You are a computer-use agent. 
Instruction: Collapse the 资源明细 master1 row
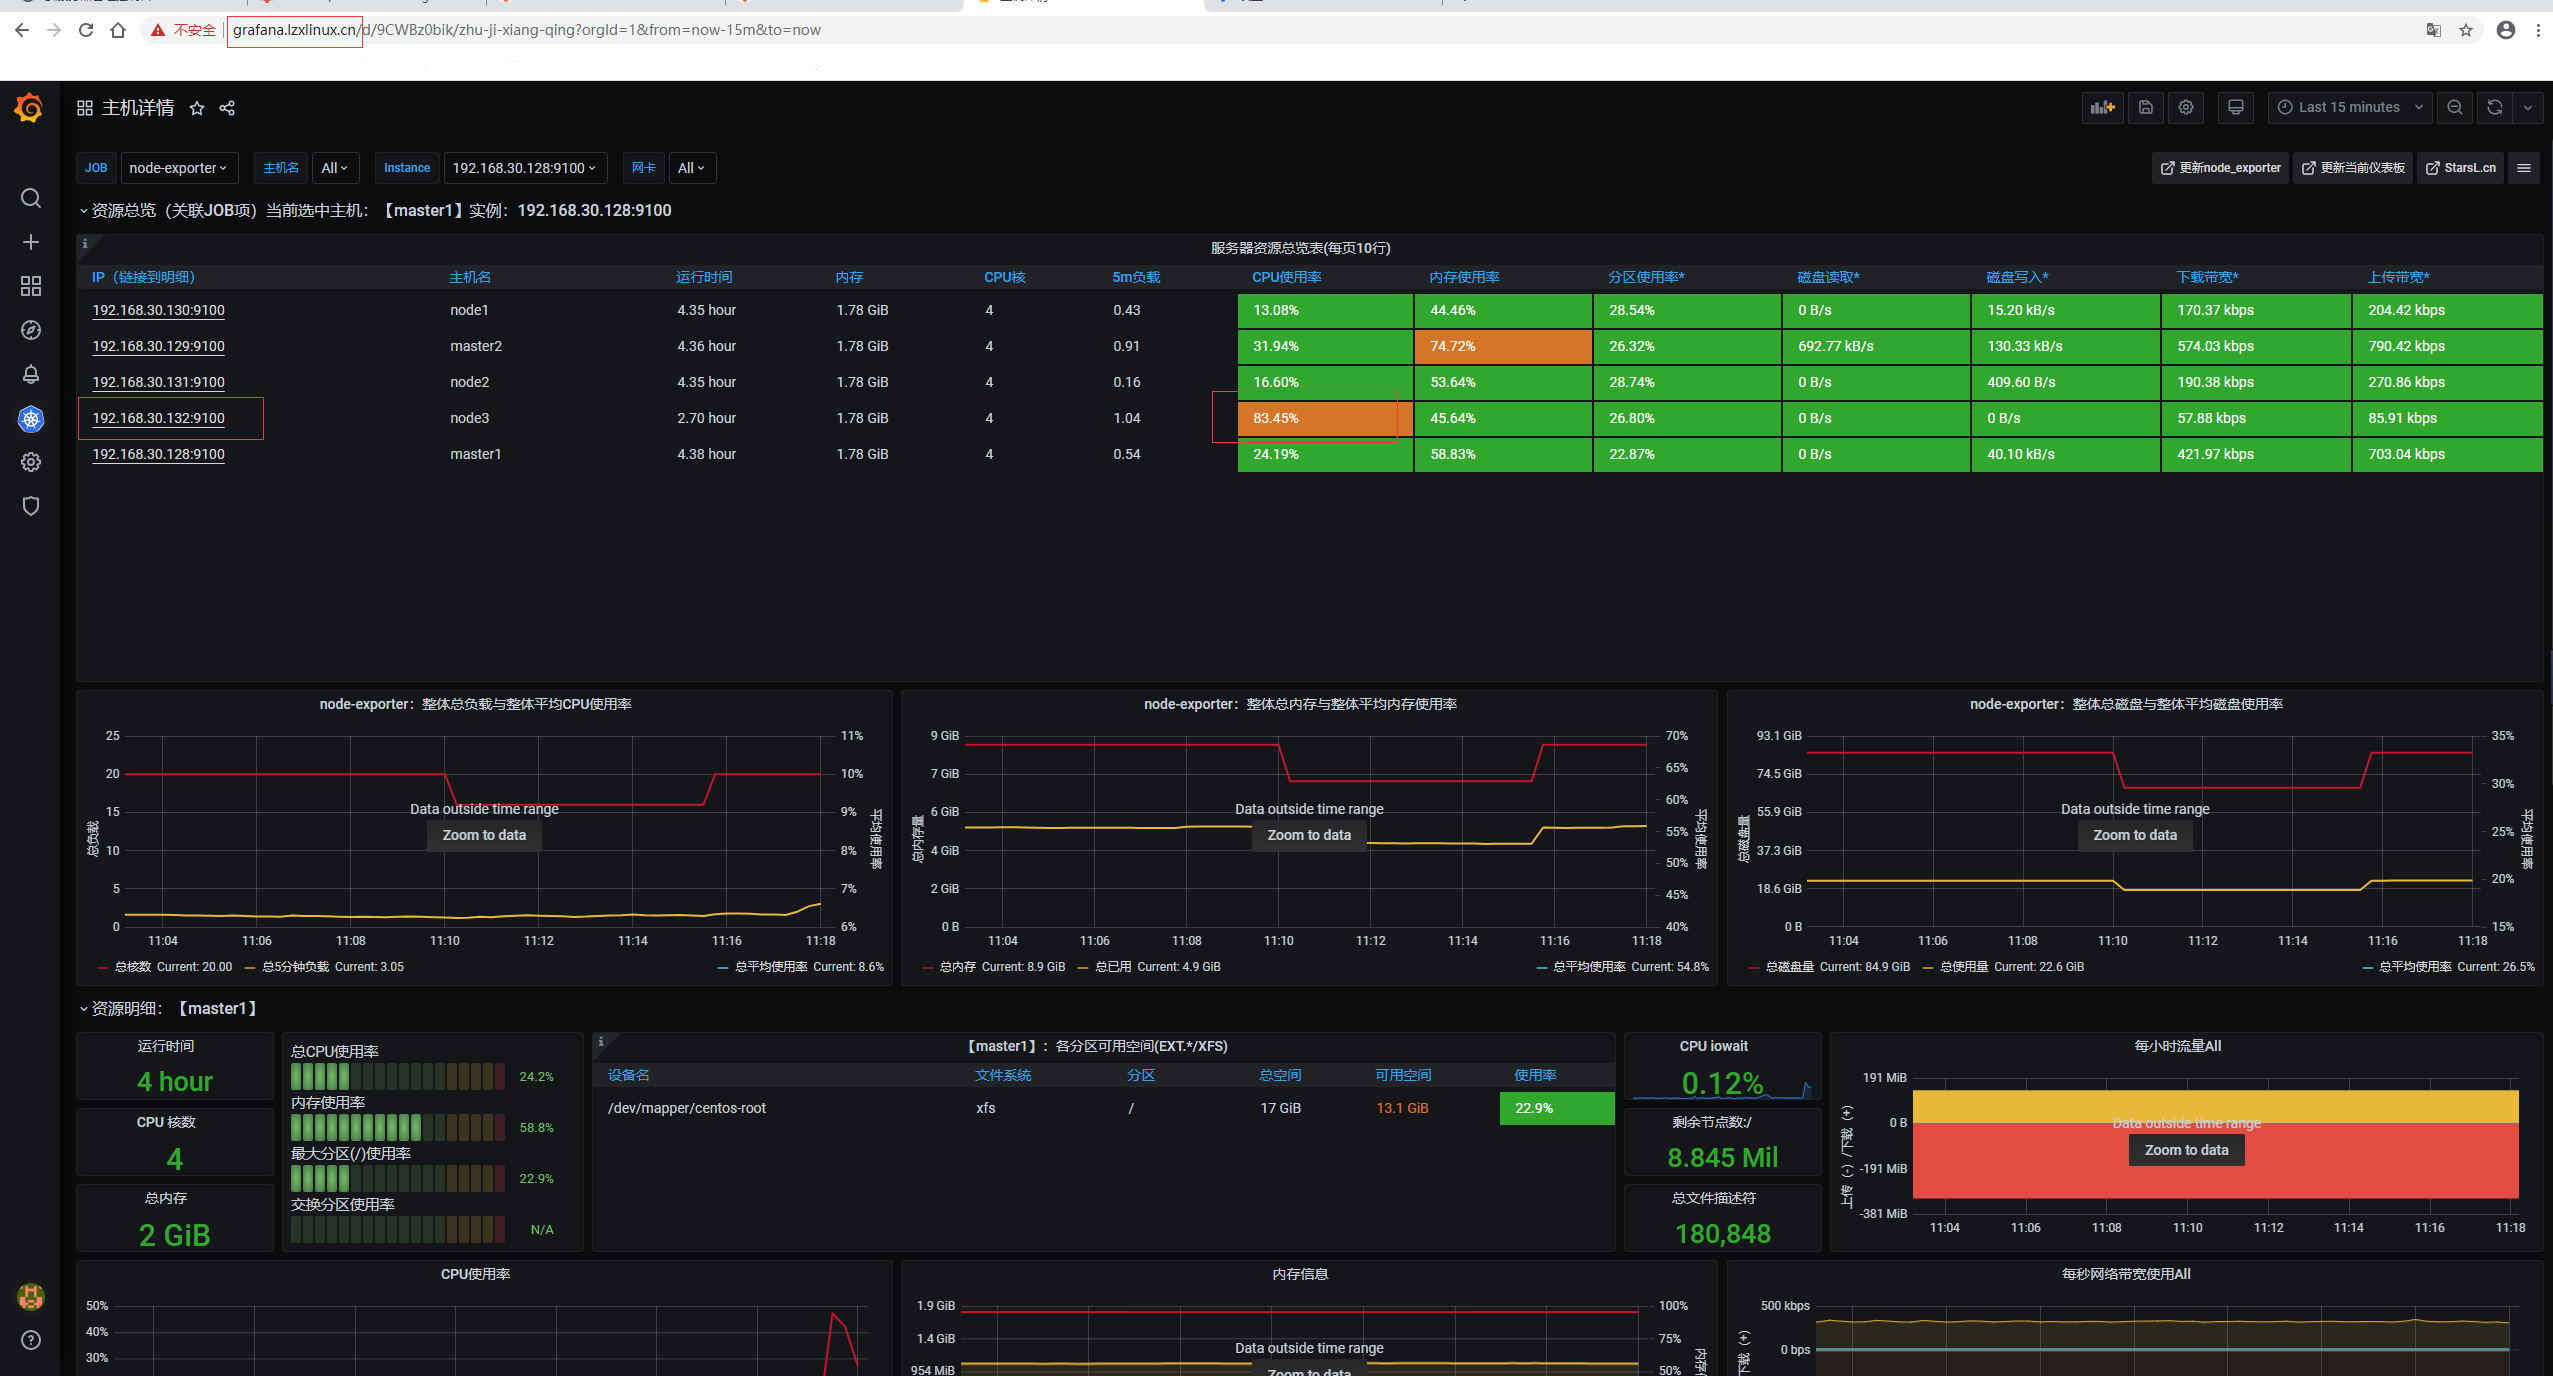coord(168,1008)
